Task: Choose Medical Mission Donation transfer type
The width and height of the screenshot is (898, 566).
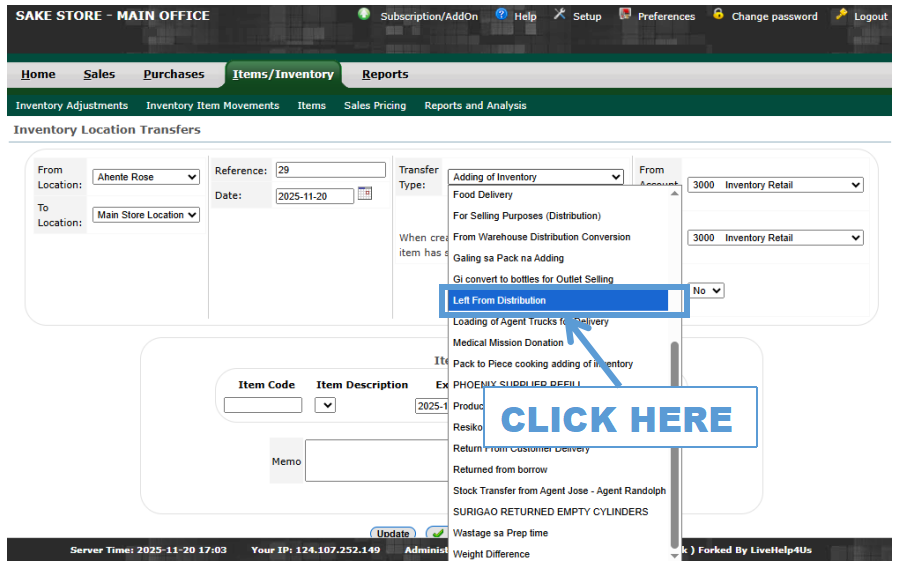Action: pyautogui.click(x=508, y=343)
